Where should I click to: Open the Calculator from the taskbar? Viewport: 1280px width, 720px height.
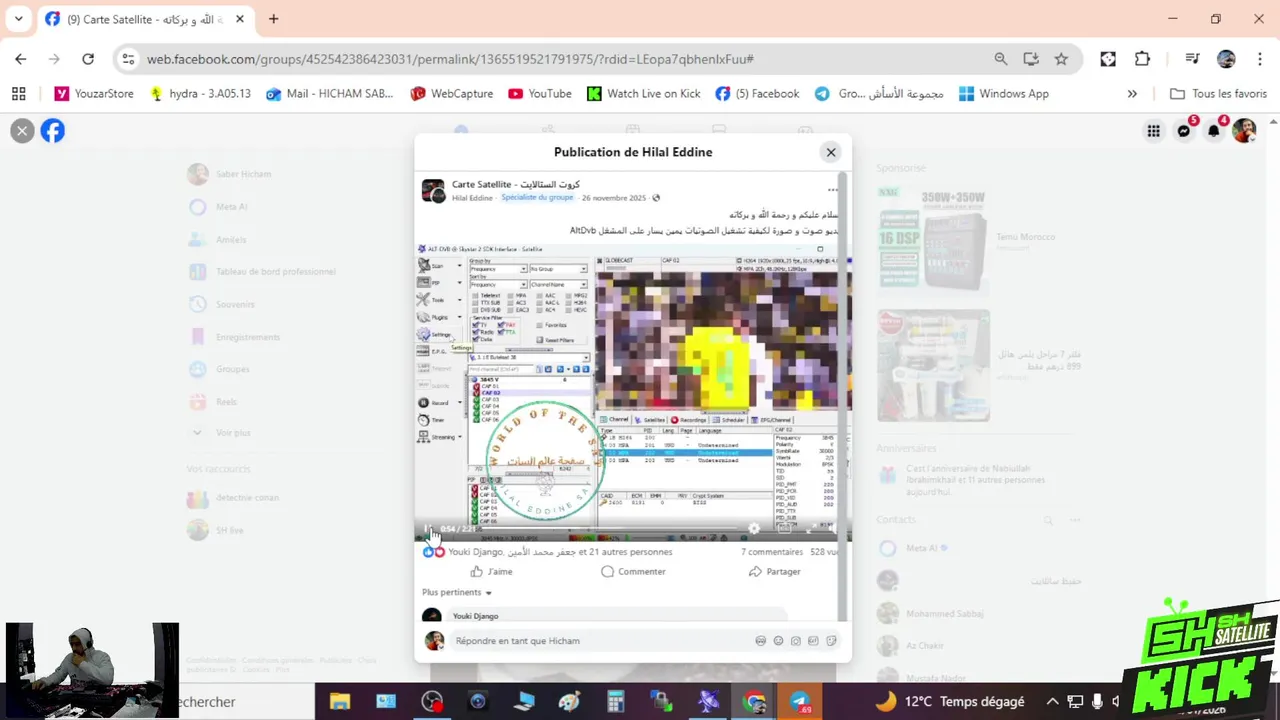point(615,702)
